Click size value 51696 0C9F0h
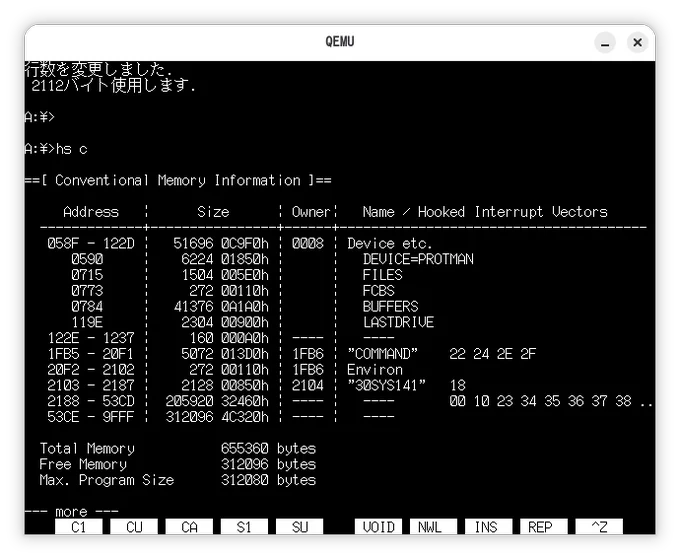680x559 pixels. (x=221, y=243)
